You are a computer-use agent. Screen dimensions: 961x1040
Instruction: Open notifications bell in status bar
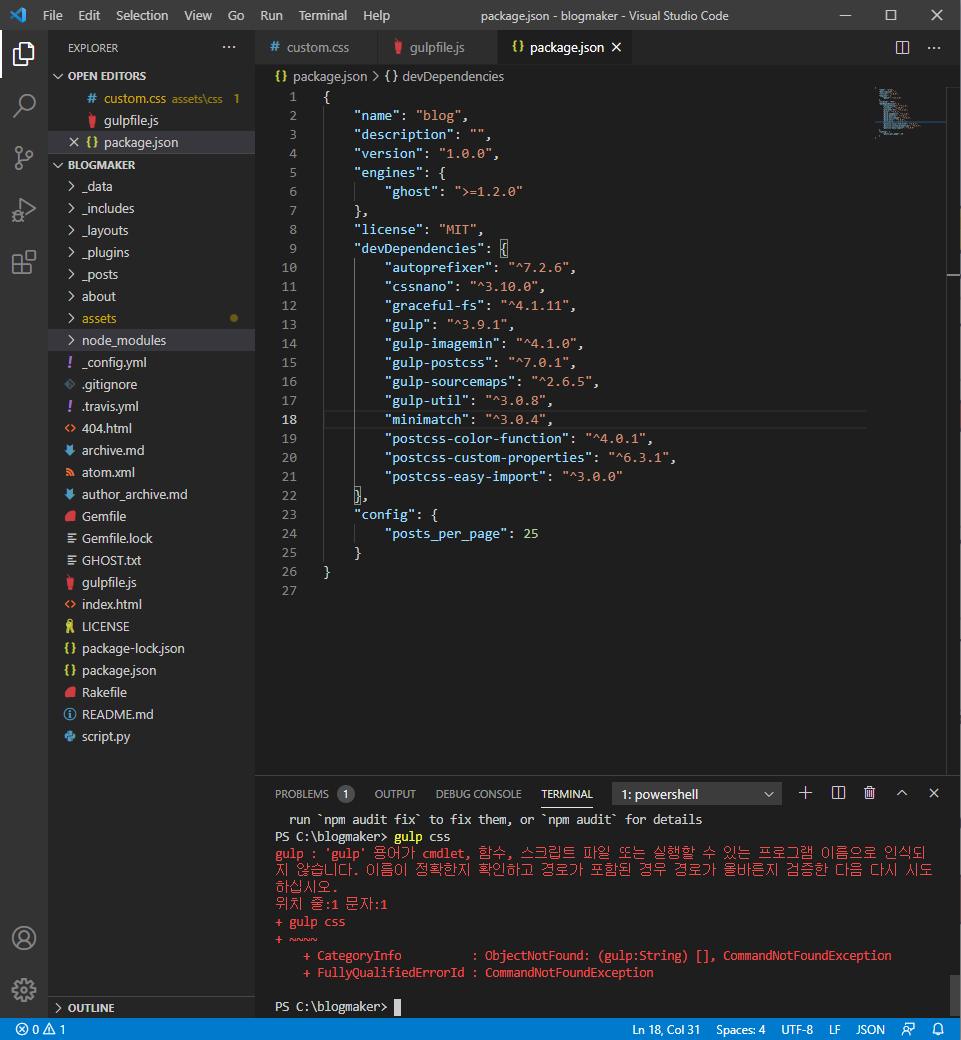pyautogui.click(x=938, y=1029)
